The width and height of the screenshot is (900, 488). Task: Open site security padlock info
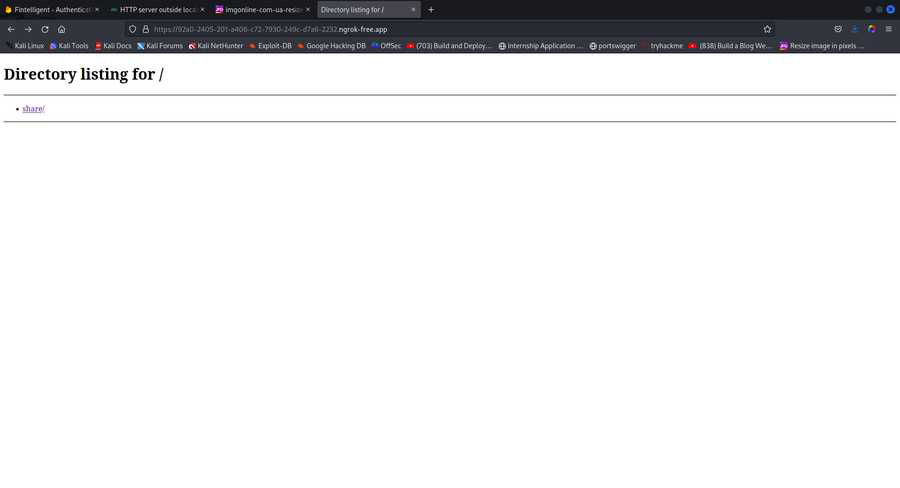(146, 29)
